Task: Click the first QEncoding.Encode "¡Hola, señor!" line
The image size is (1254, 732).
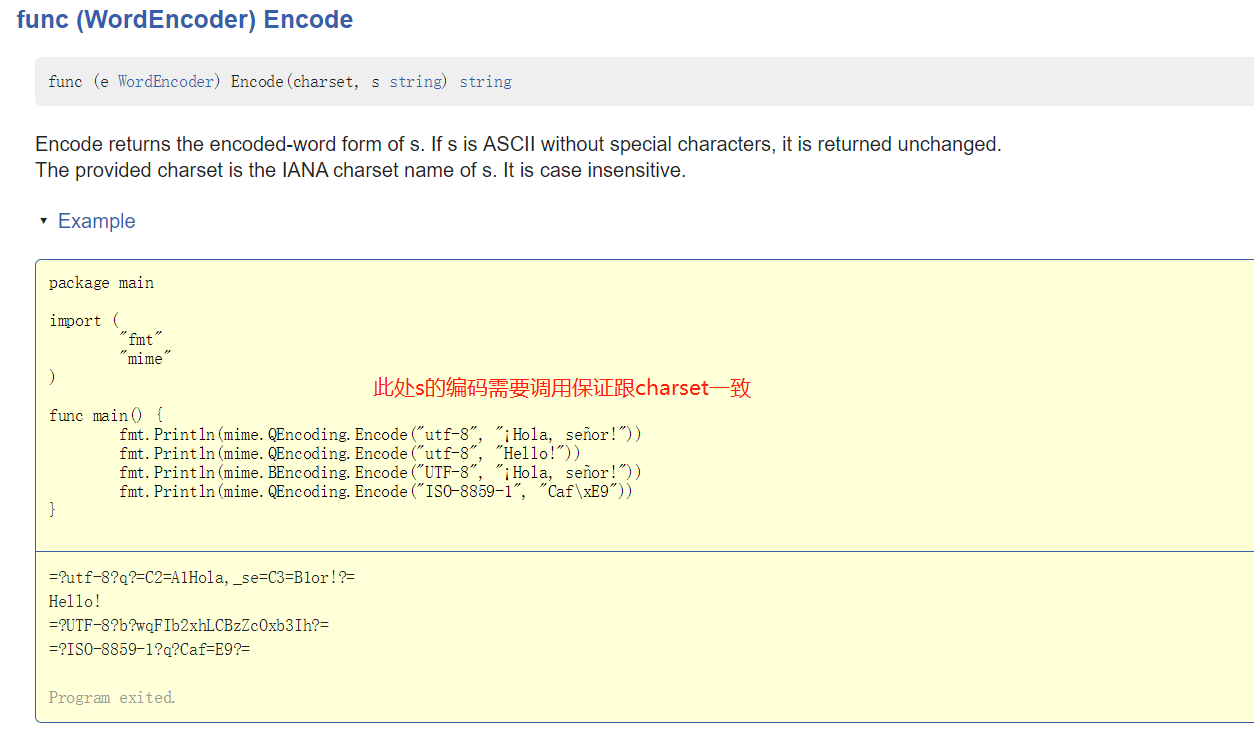Action: [380, 435]
